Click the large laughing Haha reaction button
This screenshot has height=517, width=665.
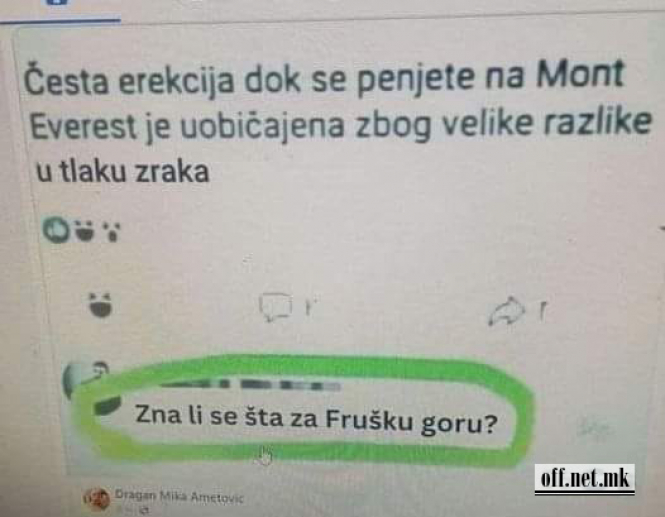pos(101,305)
